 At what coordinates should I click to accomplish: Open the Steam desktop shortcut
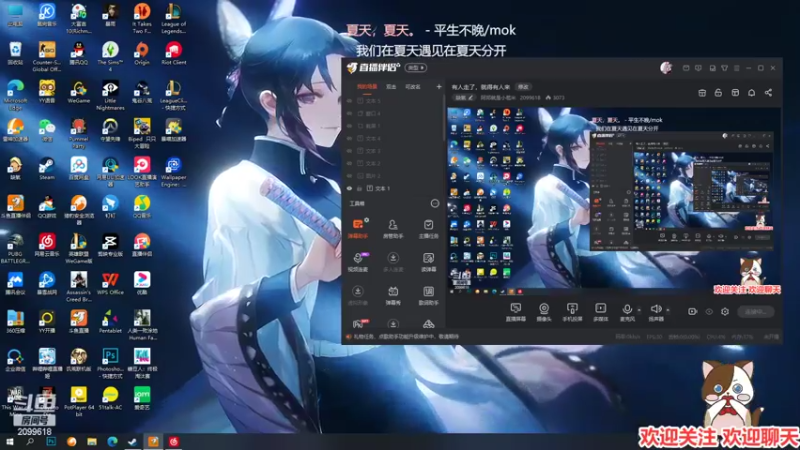coord(46,169)
